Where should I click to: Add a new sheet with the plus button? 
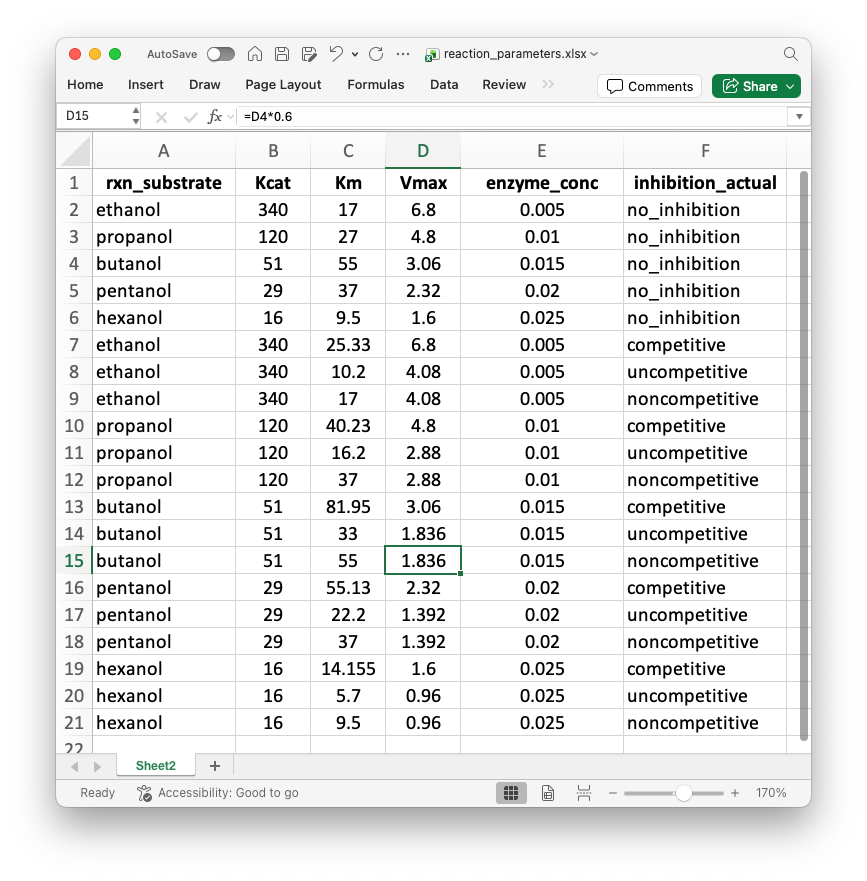[x=214, y=765]
